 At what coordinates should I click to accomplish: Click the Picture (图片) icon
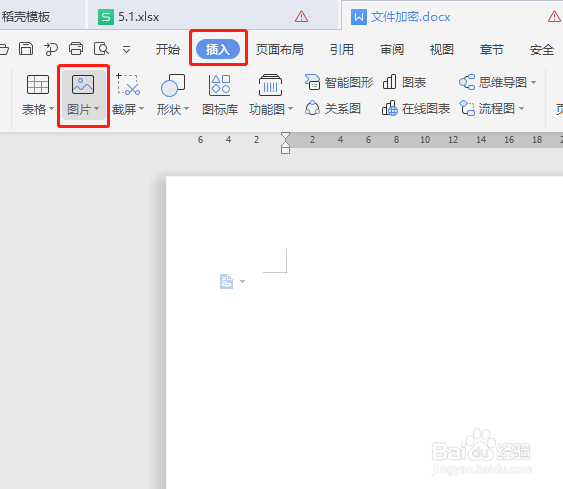tap(83, 85)
